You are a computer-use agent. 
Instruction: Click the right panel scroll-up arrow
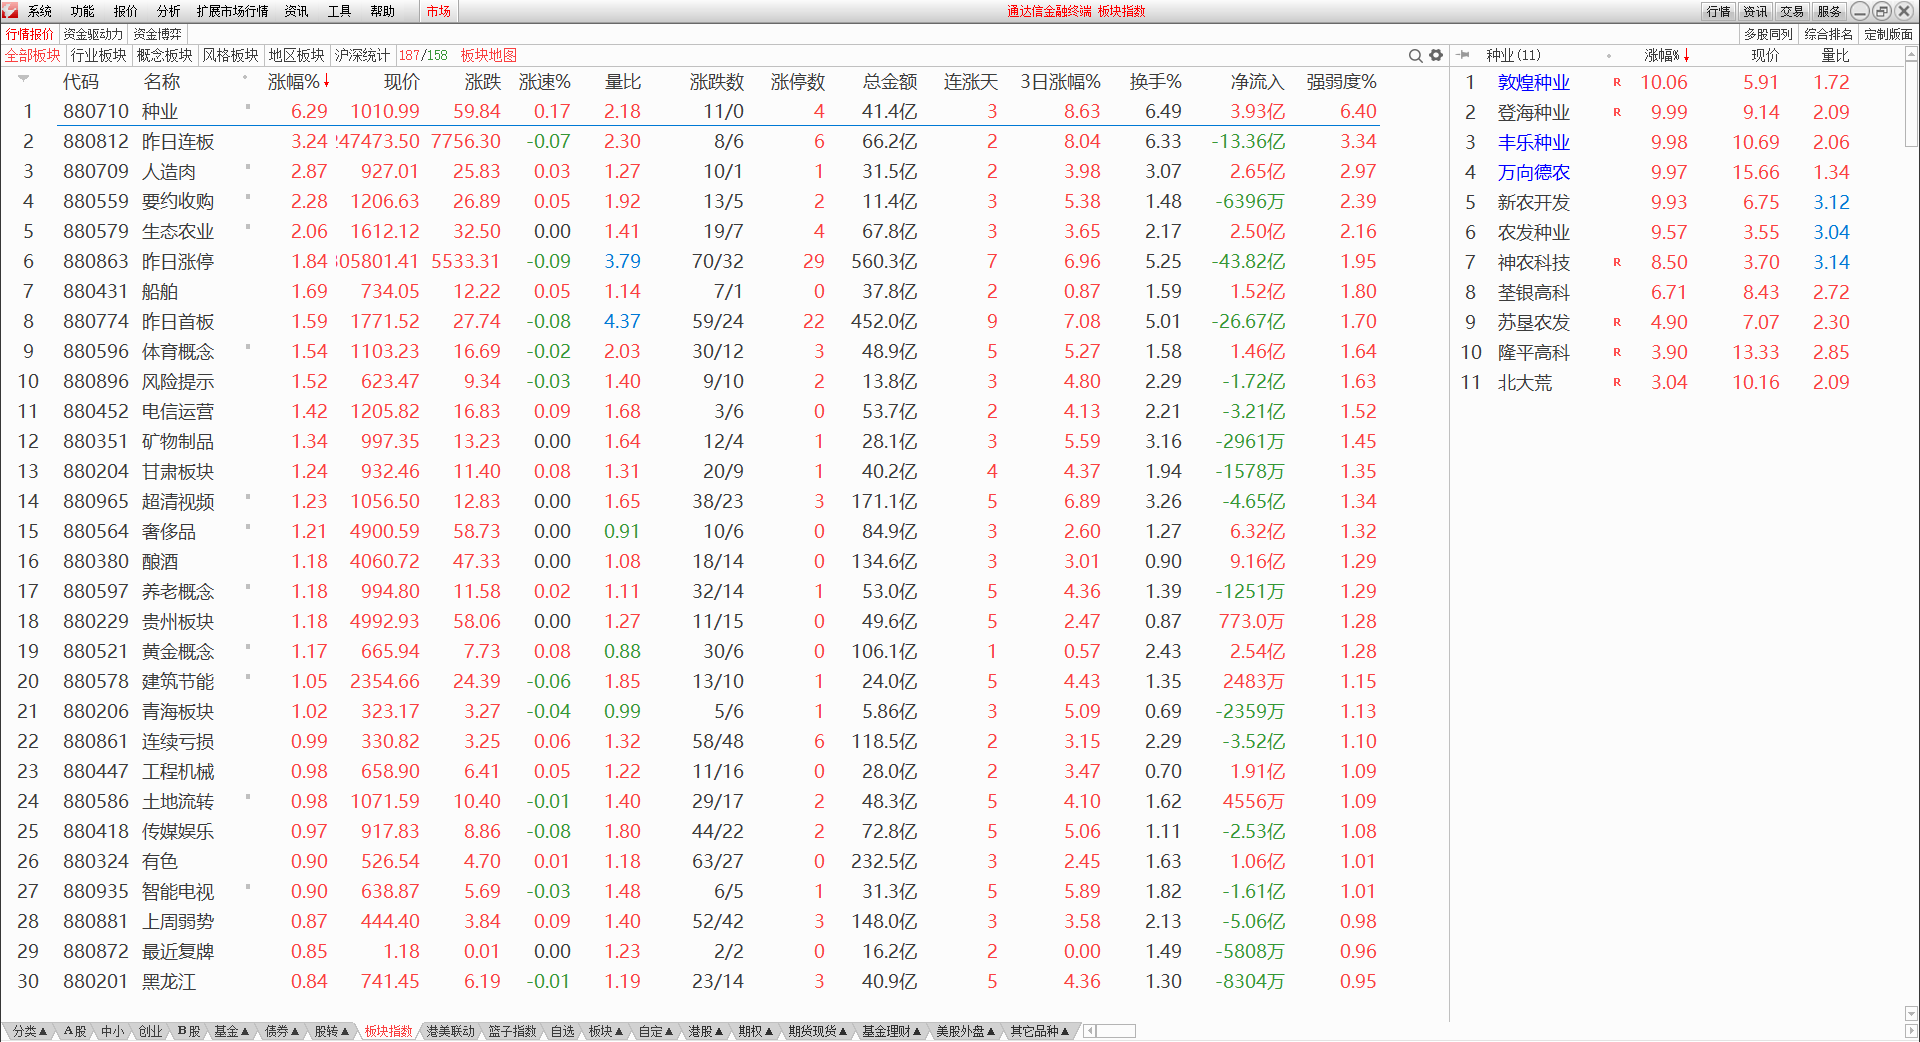(x=1911, y=56)
